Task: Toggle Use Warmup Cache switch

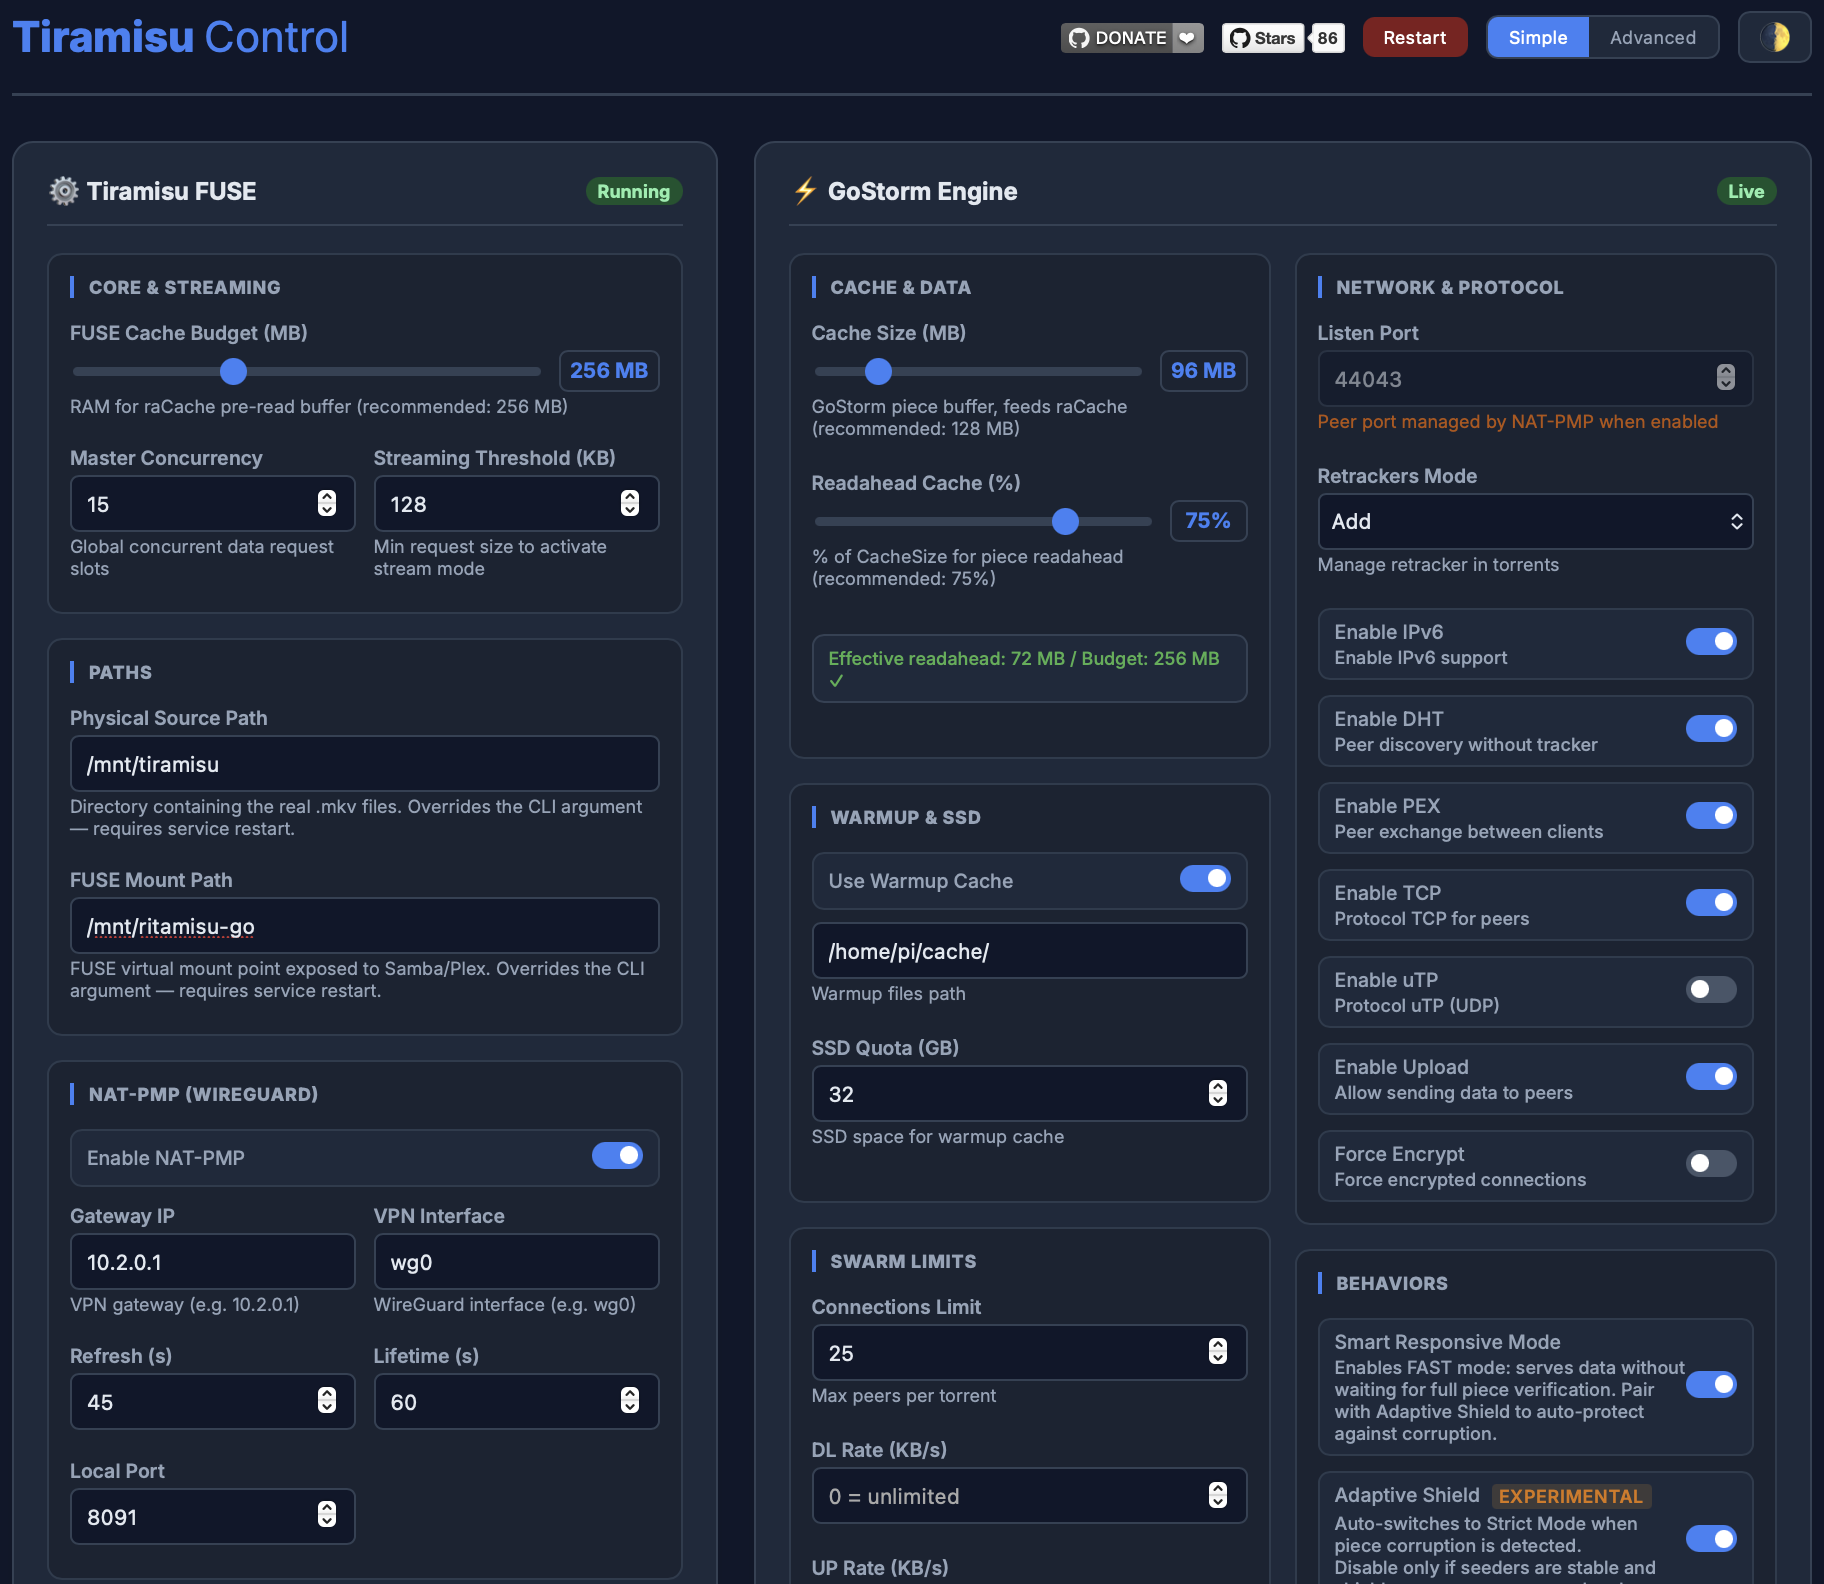Action: [x=1205, y=878]
